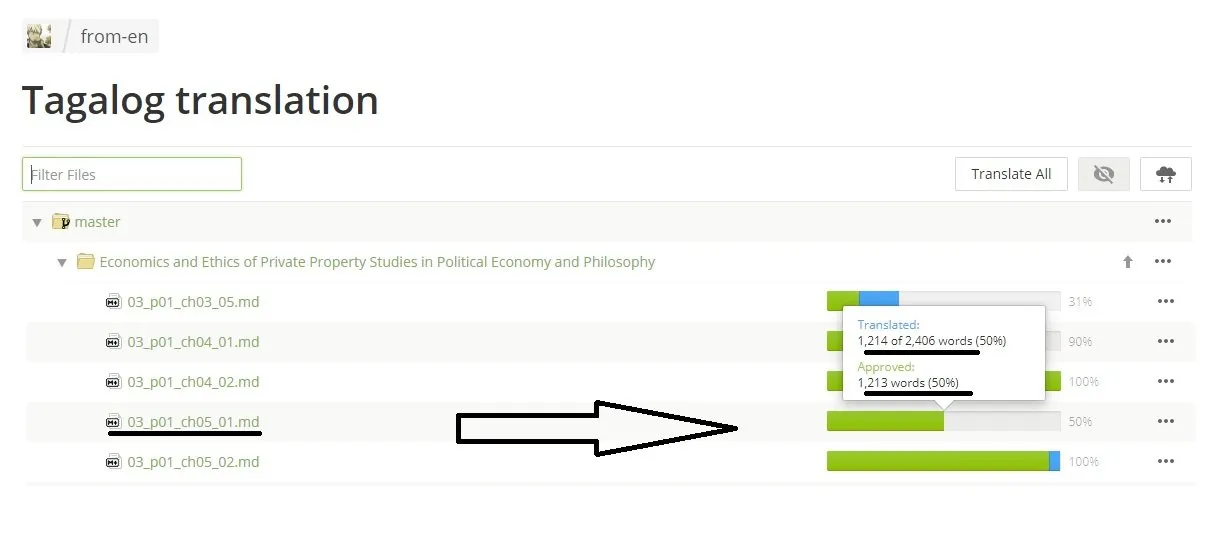This screenshot has width=1218, height=538.
Task: Click the Translate All button
Action: [1011, 174]
